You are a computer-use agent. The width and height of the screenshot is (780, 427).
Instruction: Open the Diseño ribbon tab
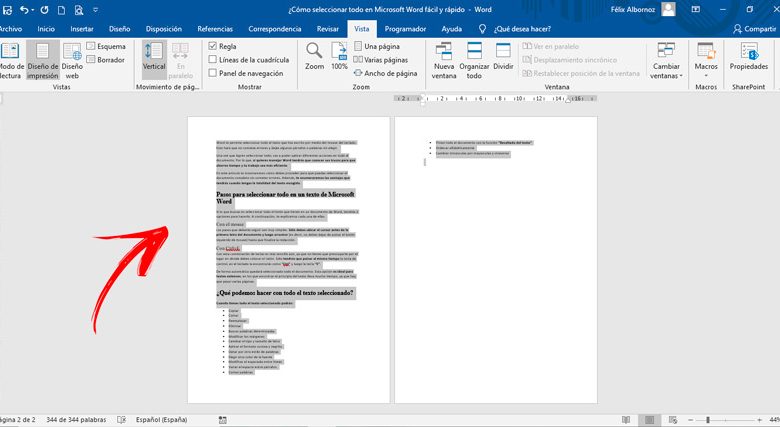[119, 29]
